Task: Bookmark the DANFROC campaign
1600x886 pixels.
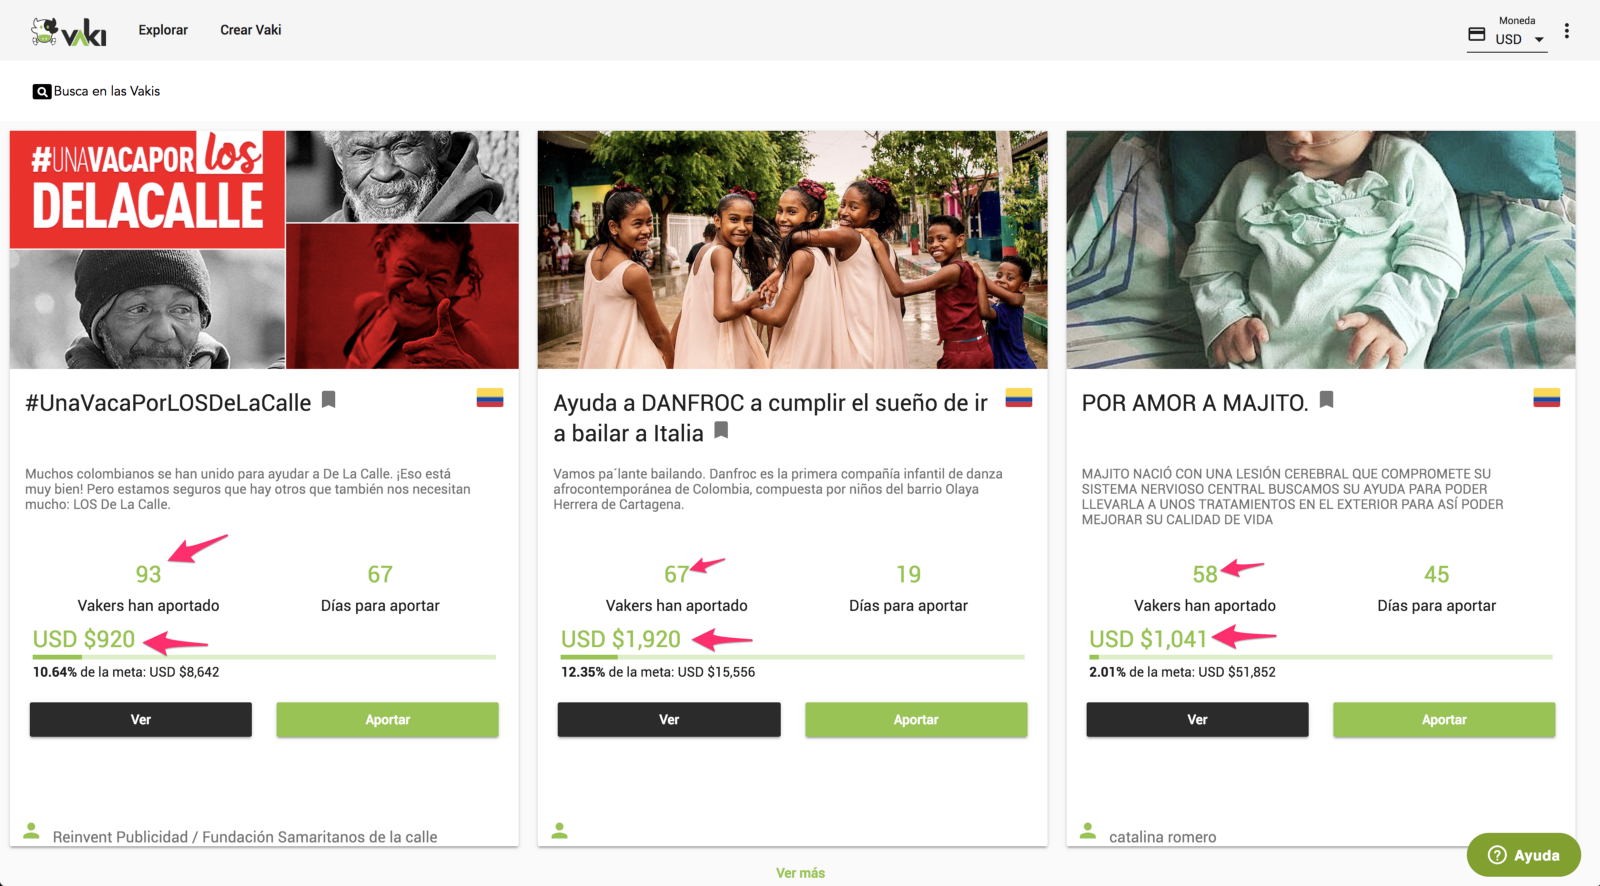Action: [x=721, y=430]
